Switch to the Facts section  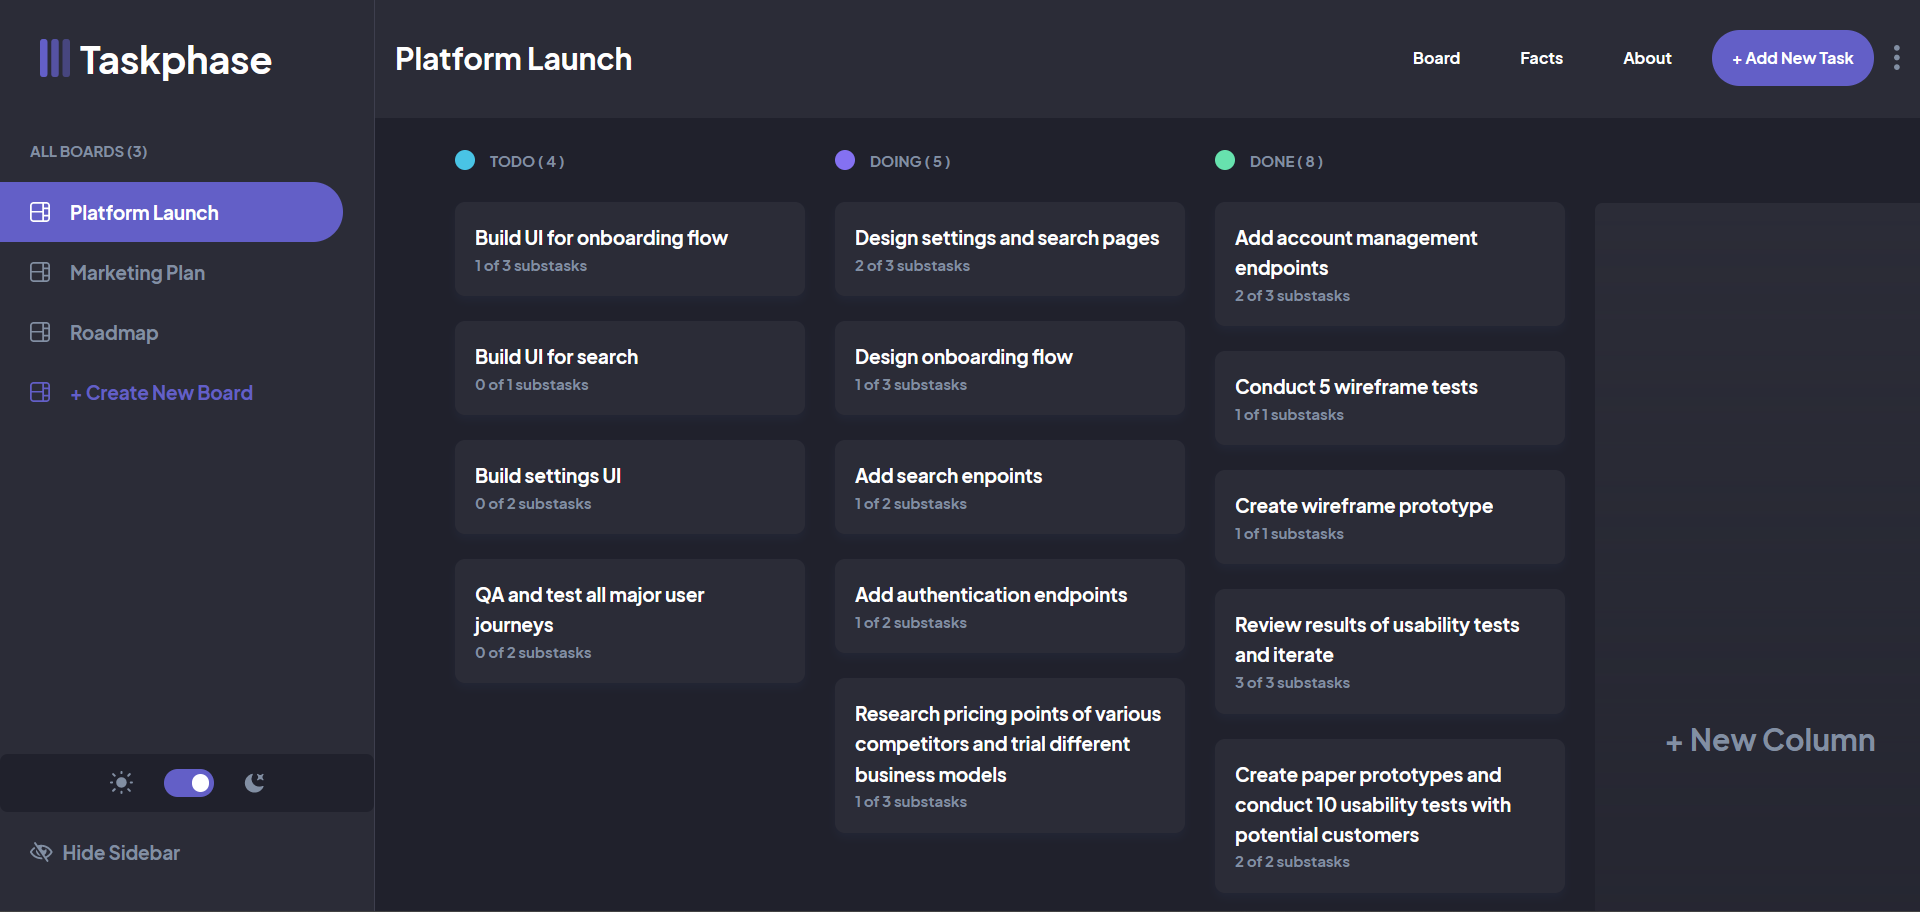(1541, 58)
